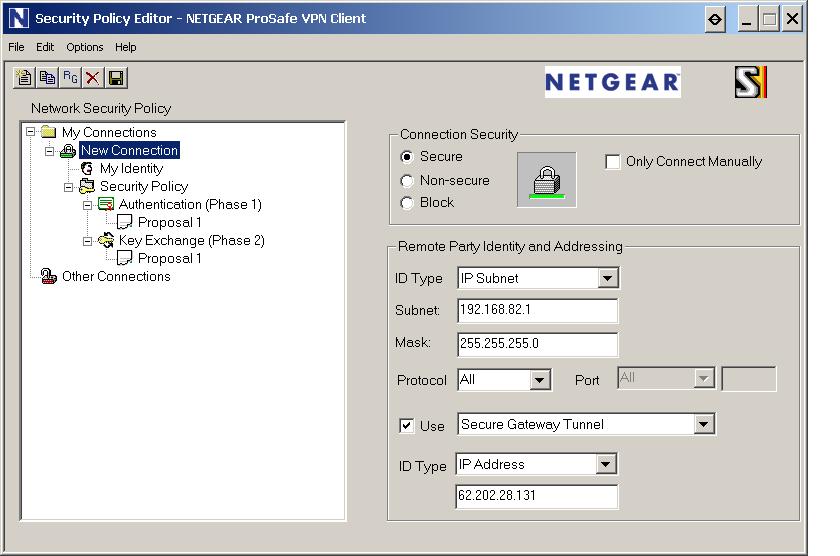Click the Mask field containing 255.255.255.0
This screenshot has height=556, width=840.
pyautogui.click(x=537, y=344)
